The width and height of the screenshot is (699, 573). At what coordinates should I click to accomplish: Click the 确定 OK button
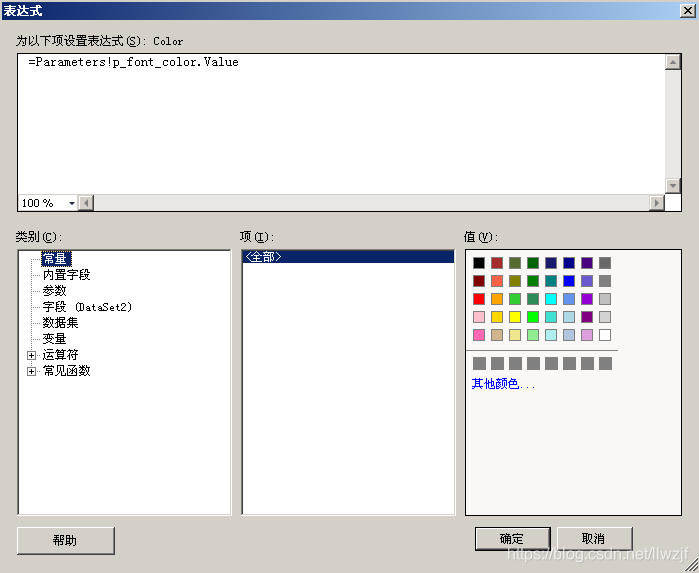pyautogui.click(x=512, y=539)
